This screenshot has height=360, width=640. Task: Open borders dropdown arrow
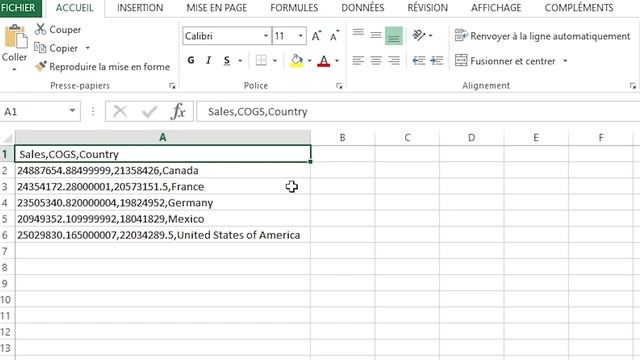pos(275,61)
